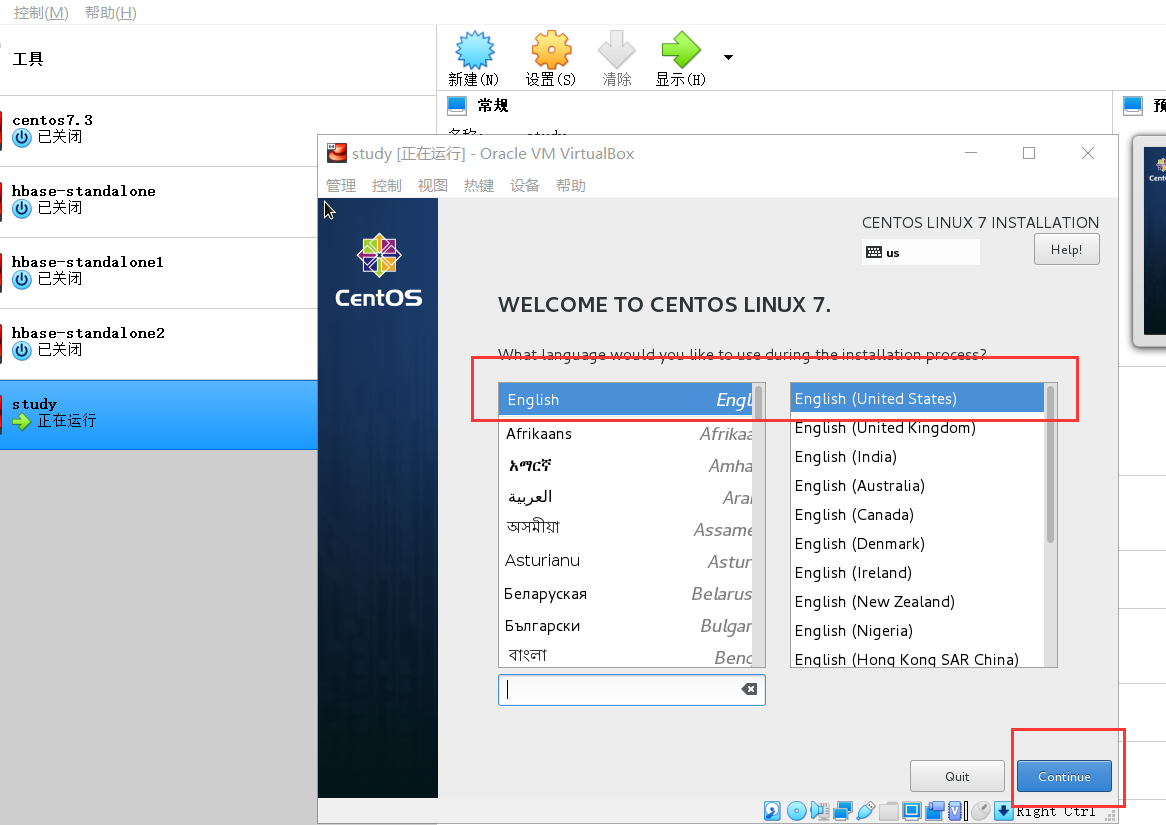This screenshot has width=1166, height=825.
Task: Select English (Nigeria) locale
Action: tap(918, 631)
